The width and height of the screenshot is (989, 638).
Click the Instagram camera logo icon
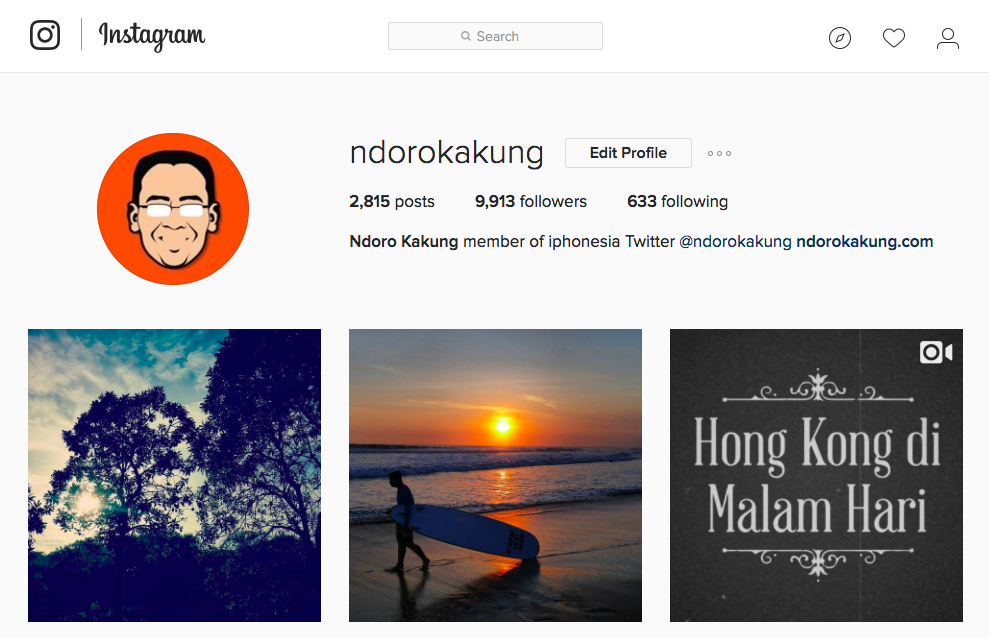coord(45,35)
